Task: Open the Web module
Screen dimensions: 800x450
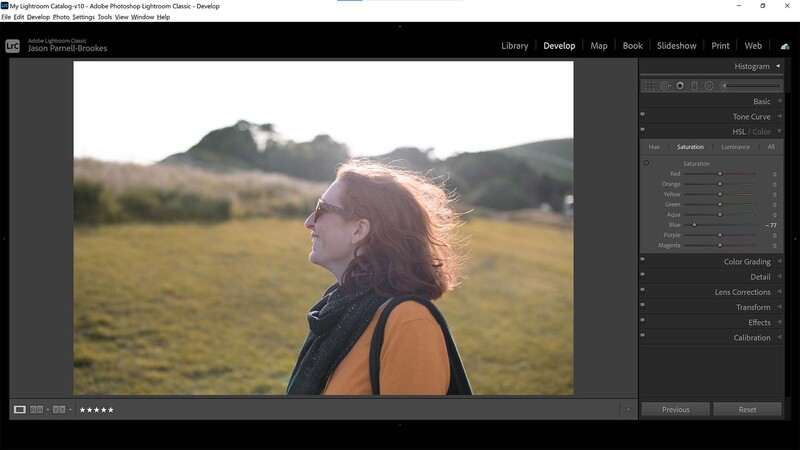Action: 753,46
